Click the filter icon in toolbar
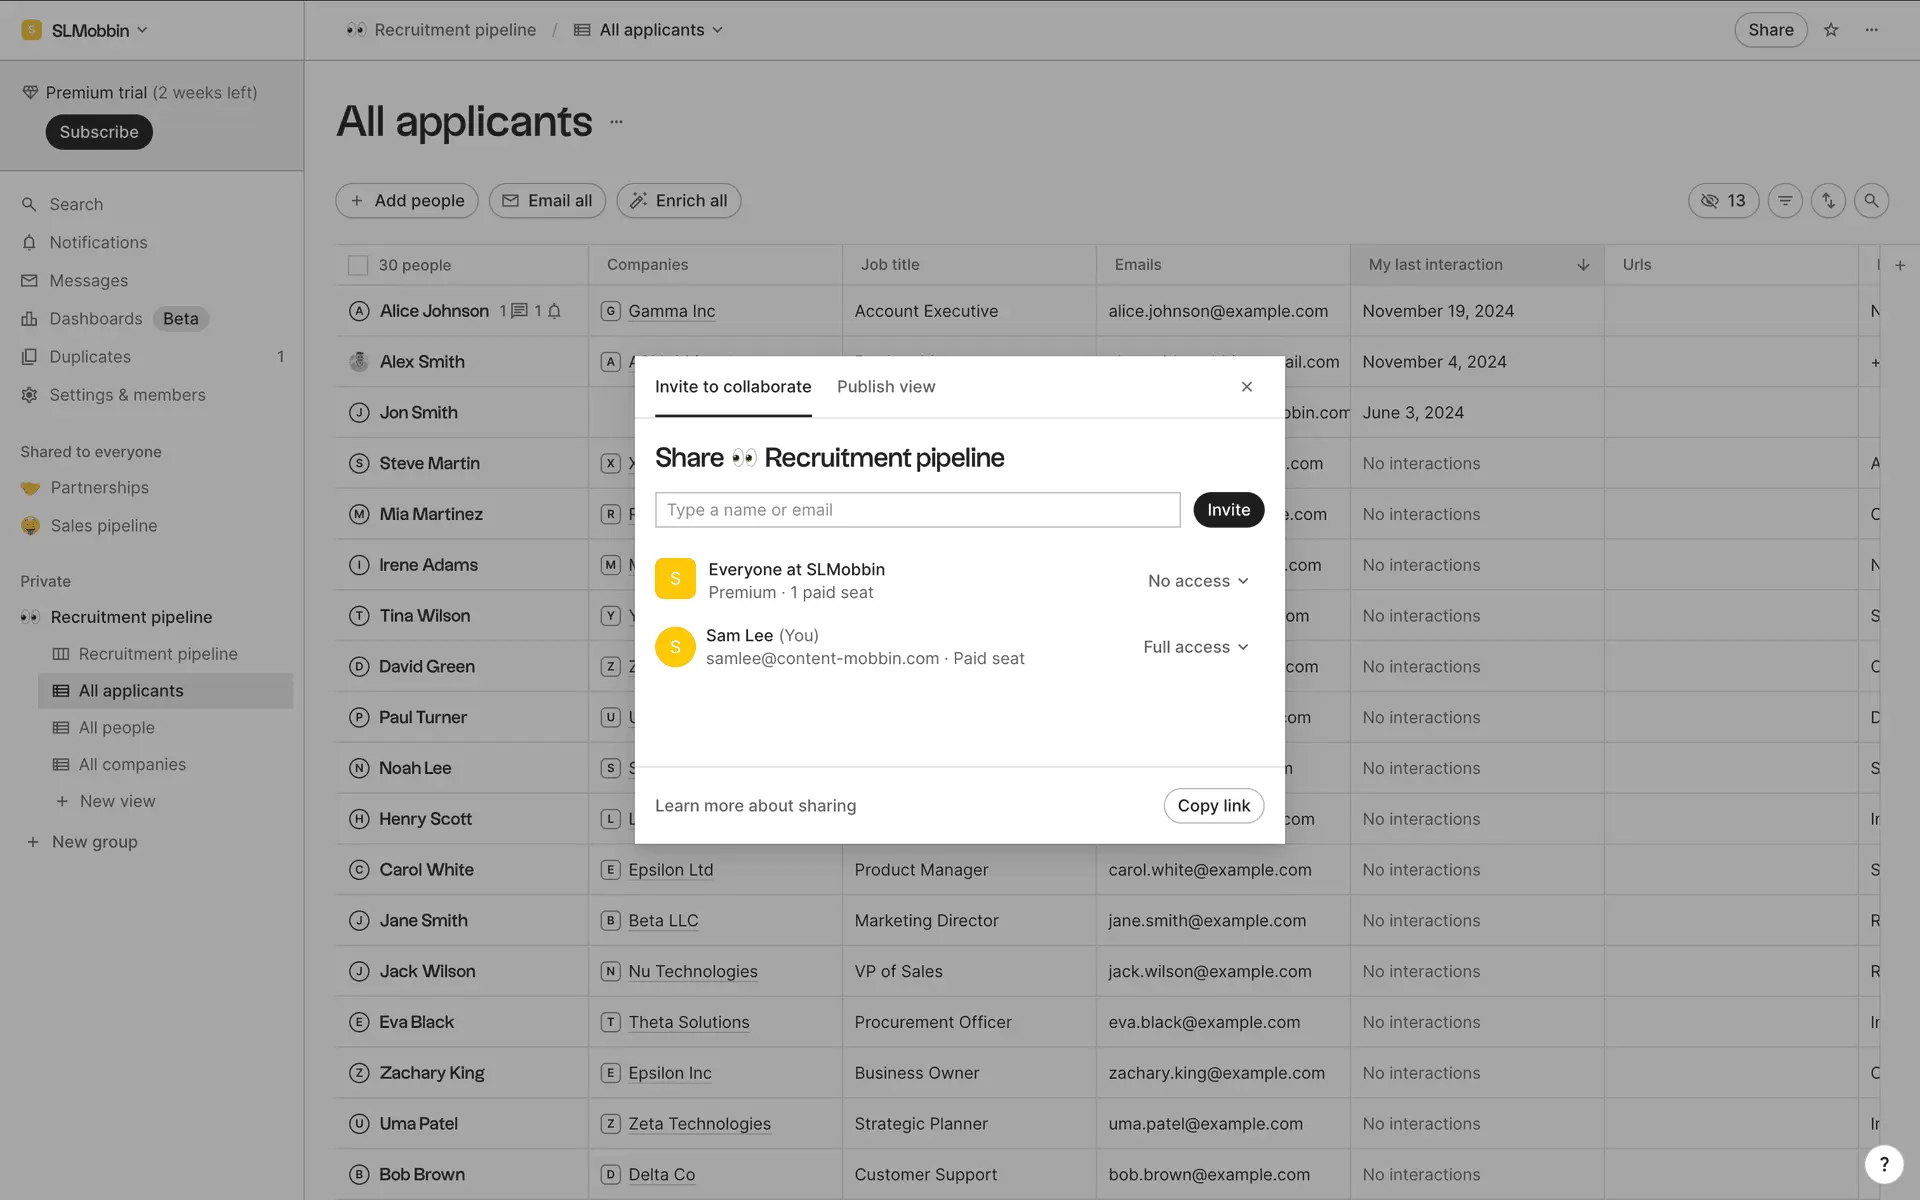 pyautogui.click(x=1785, y=201)
